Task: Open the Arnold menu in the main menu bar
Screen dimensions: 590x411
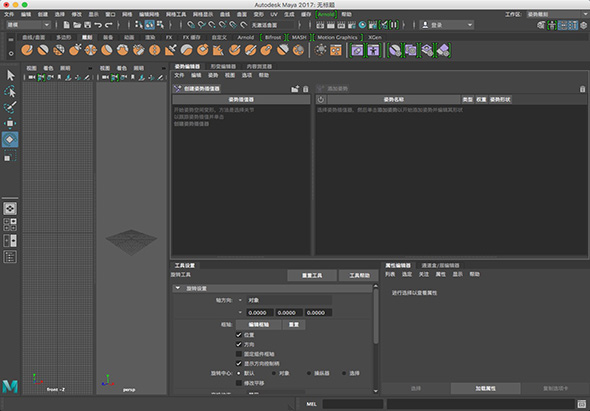Action: pyautogui.click(x=326, y=14)
